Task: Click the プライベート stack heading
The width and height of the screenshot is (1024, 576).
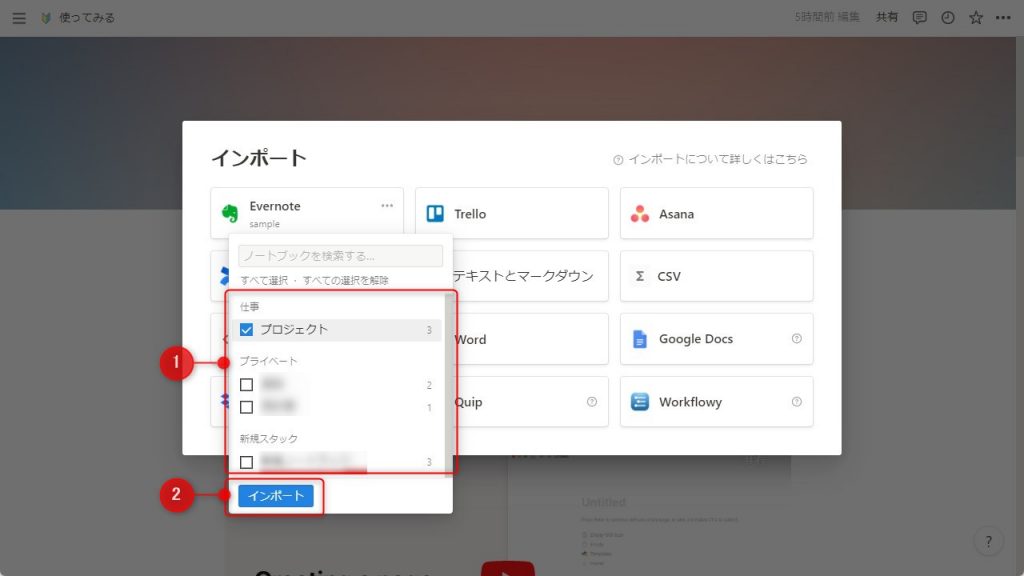Action: [268, 361]
